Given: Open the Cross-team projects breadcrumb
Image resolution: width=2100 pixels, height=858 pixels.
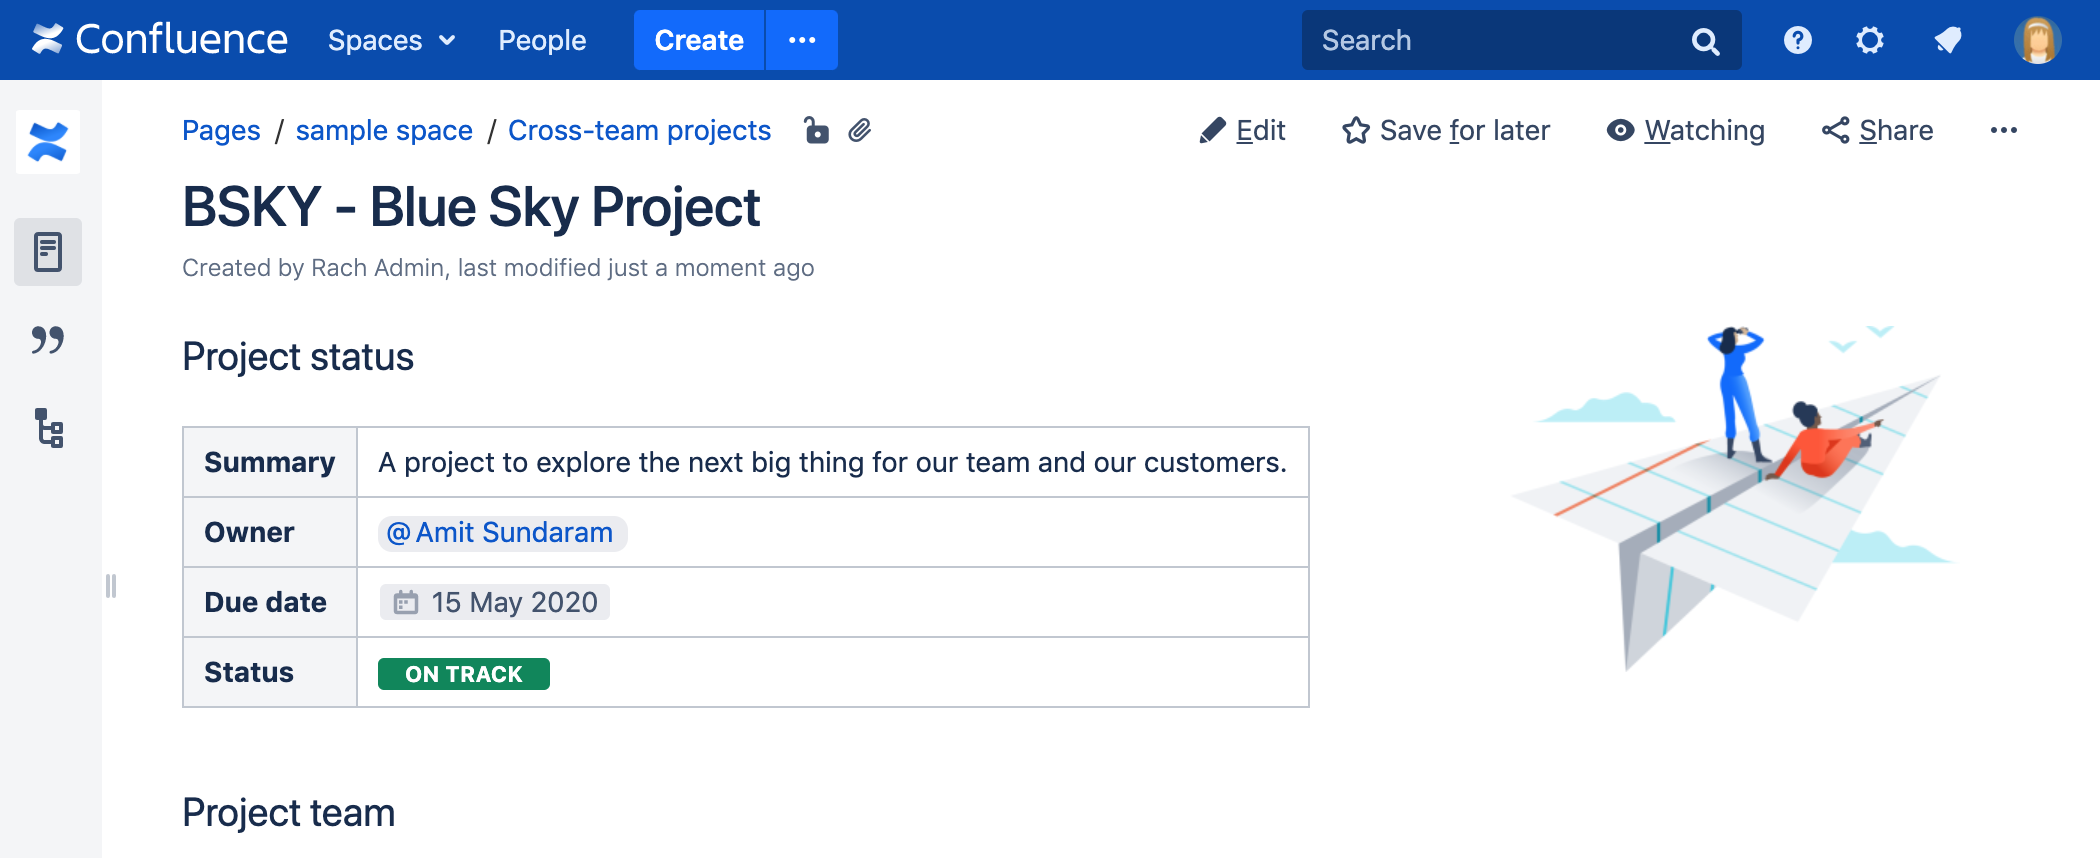Looking at the screenshot, I should 639,131.
